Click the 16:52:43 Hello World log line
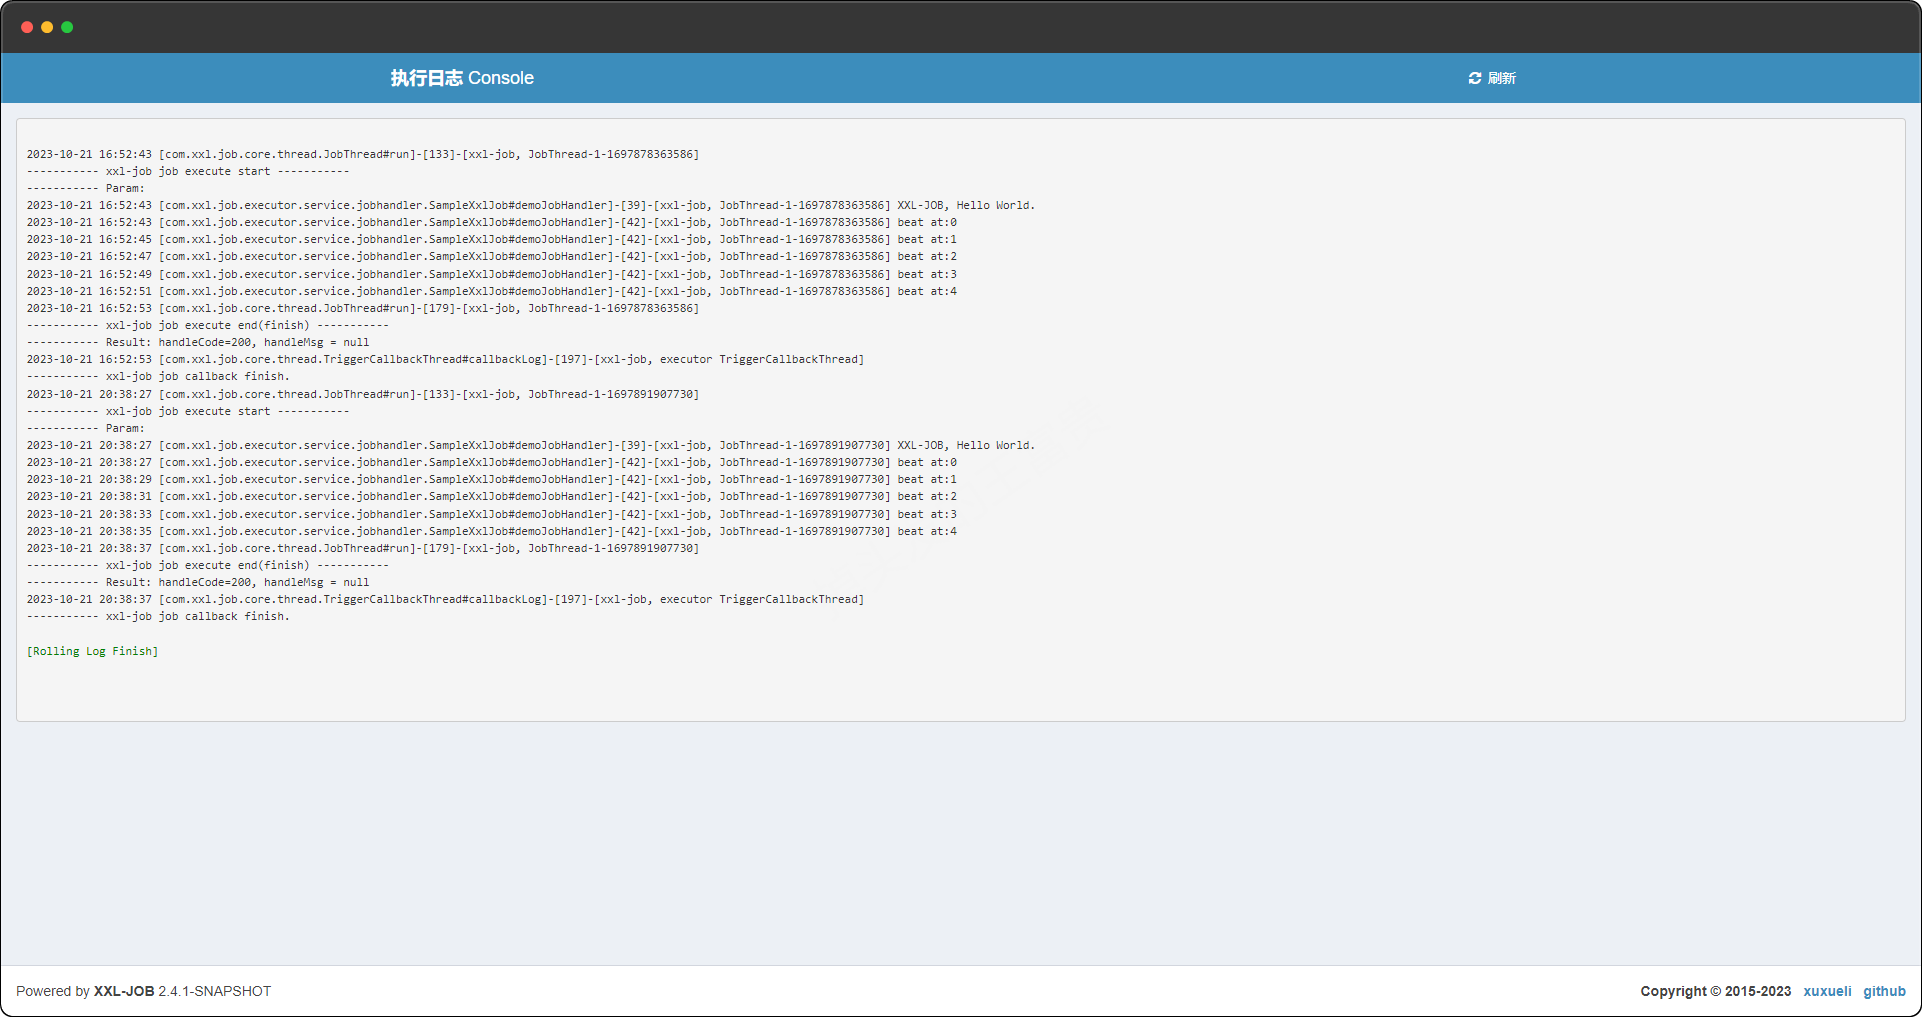Screen dimensions: 1922x1017 pyautogui.click(x=531, y=205)
